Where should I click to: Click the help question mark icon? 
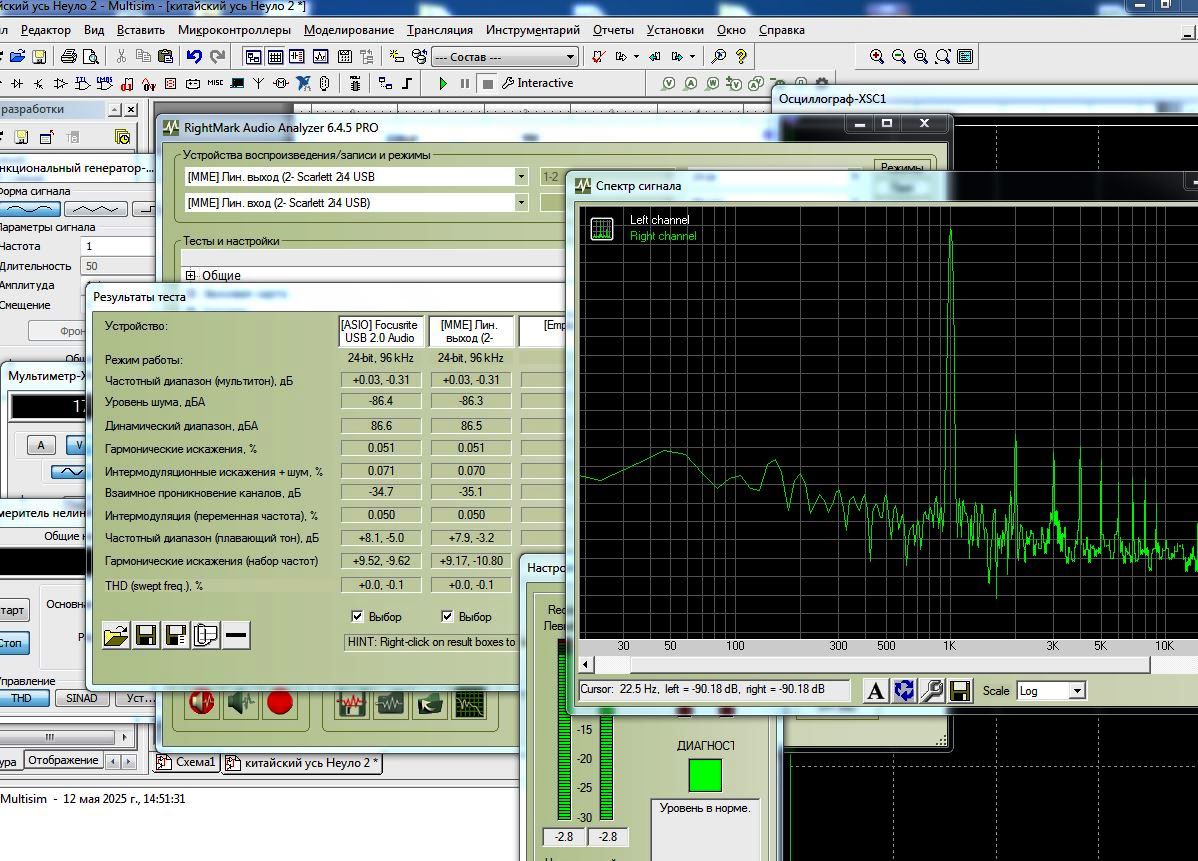click(x=741, y=57)
